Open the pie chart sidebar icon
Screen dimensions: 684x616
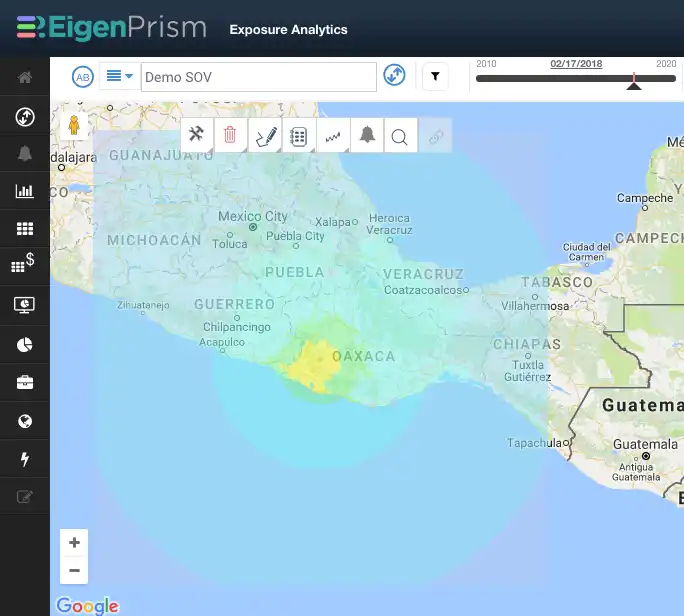tap(25, 345)
